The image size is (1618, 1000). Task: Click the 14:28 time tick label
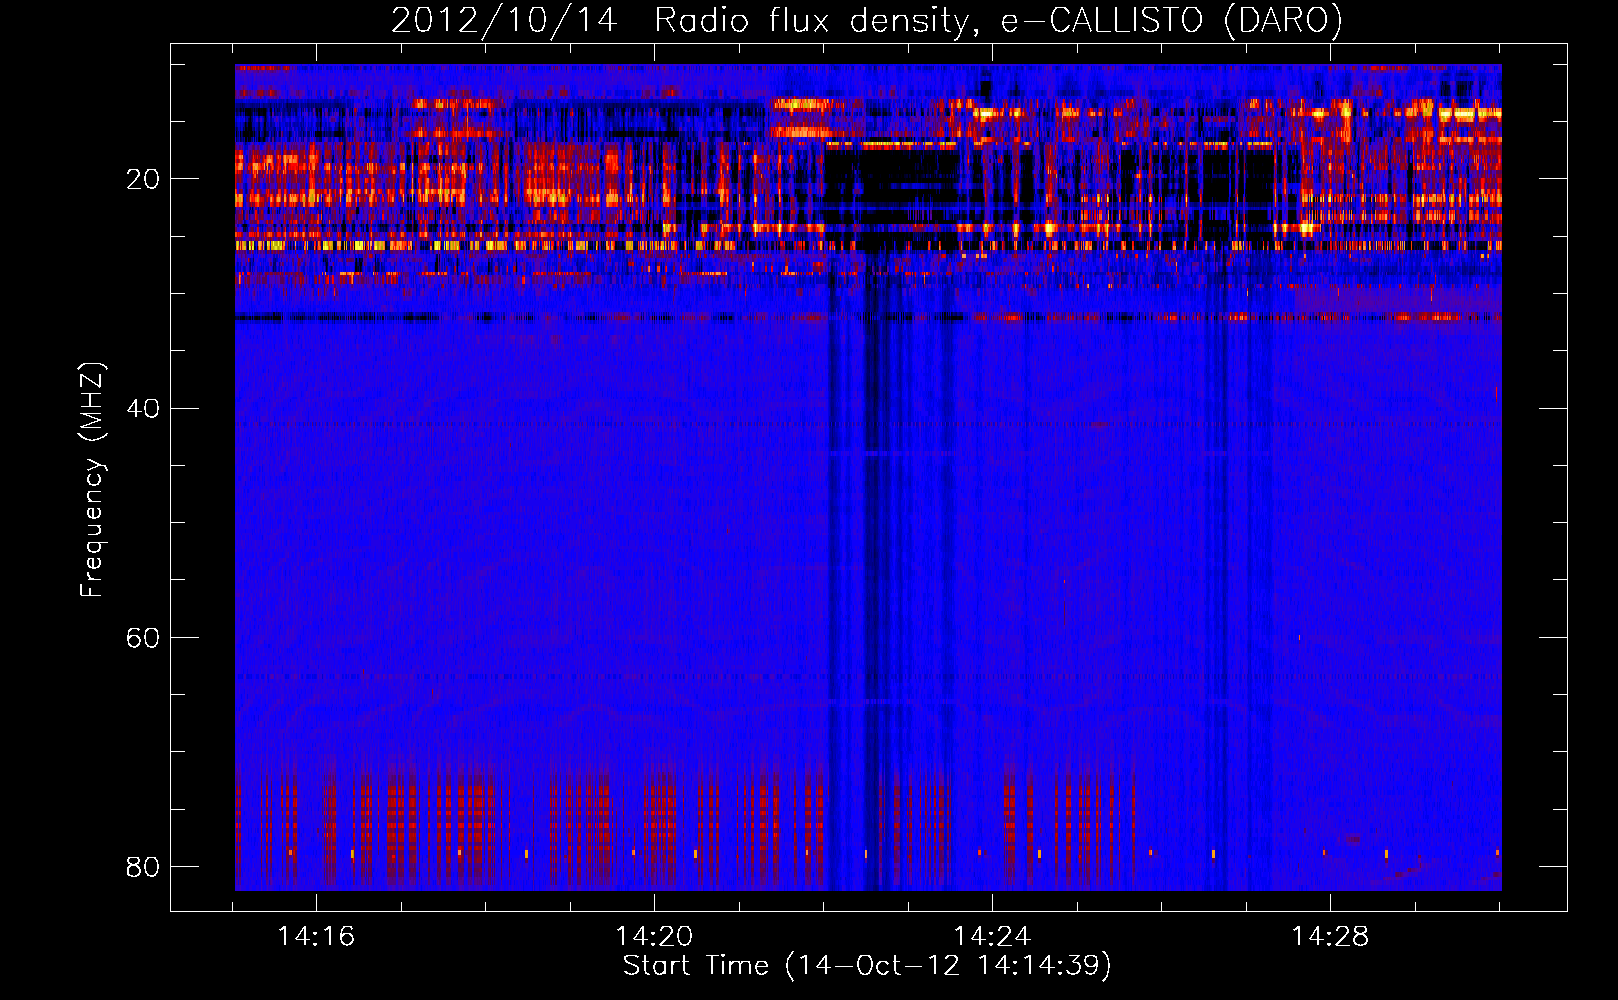click(x=1330, y=937)
